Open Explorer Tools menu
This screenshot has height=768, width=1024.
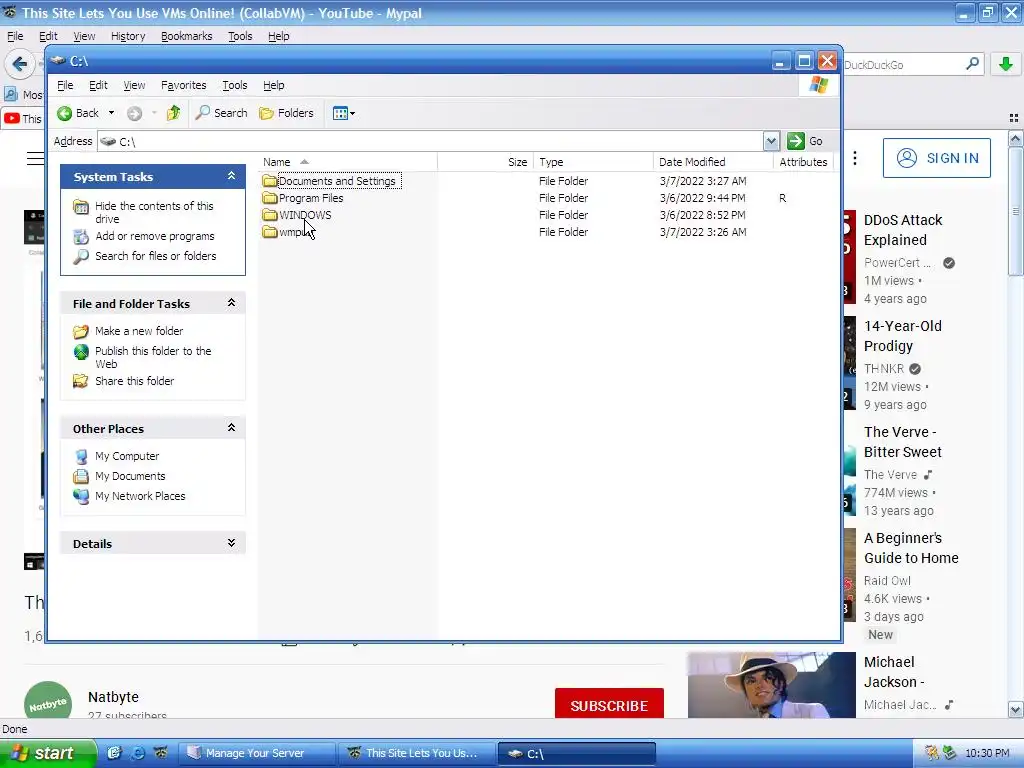[x=234, y=85]
